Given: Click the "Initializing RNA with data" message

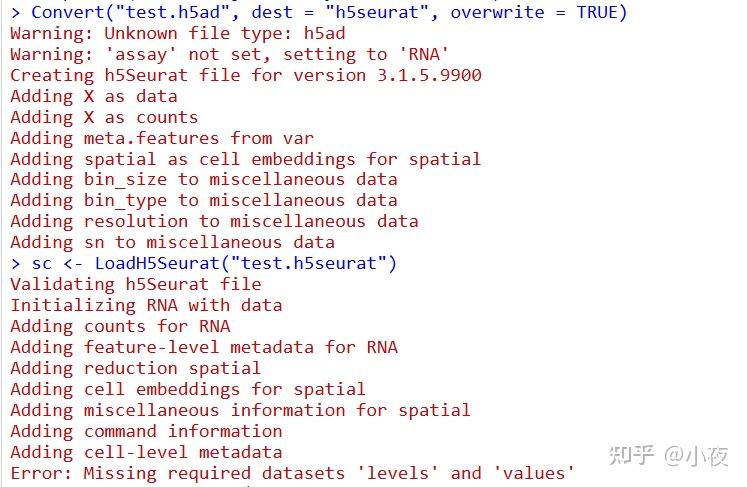Looking at the screenshot, I should [x=146, y=305].
